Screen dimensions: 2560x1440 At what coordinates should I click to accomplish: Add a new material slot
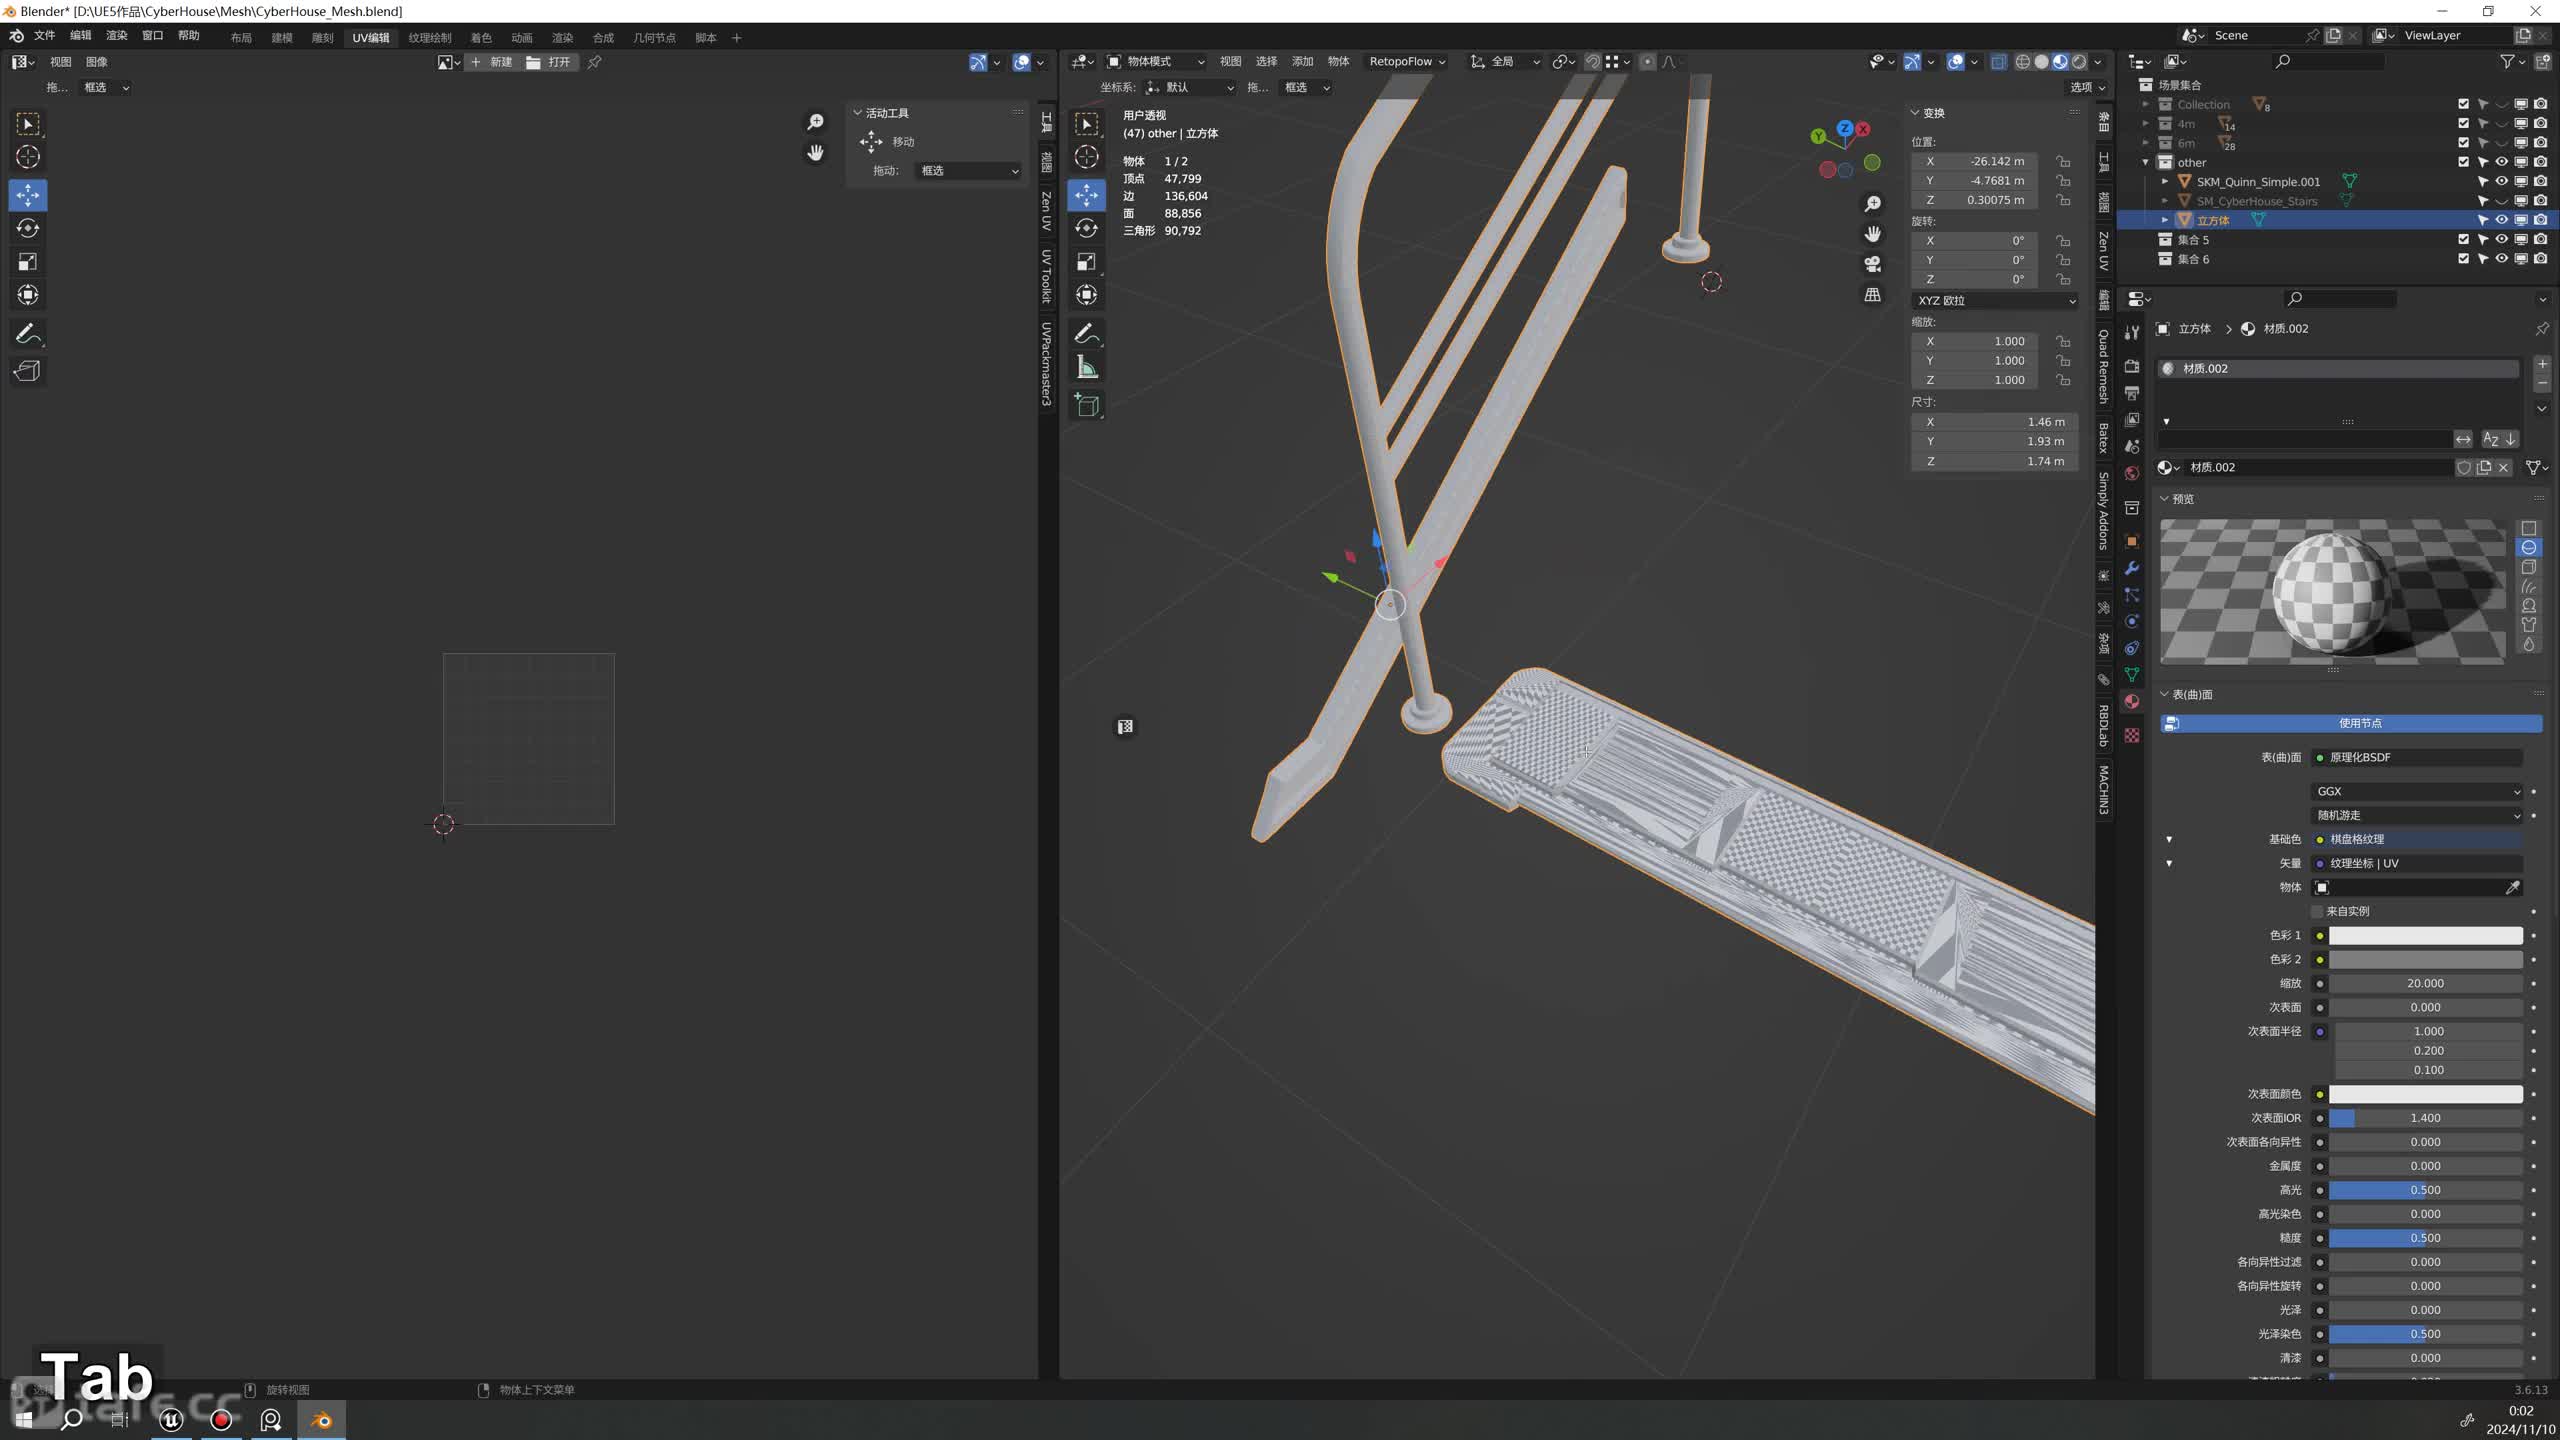click(2542, 364)
